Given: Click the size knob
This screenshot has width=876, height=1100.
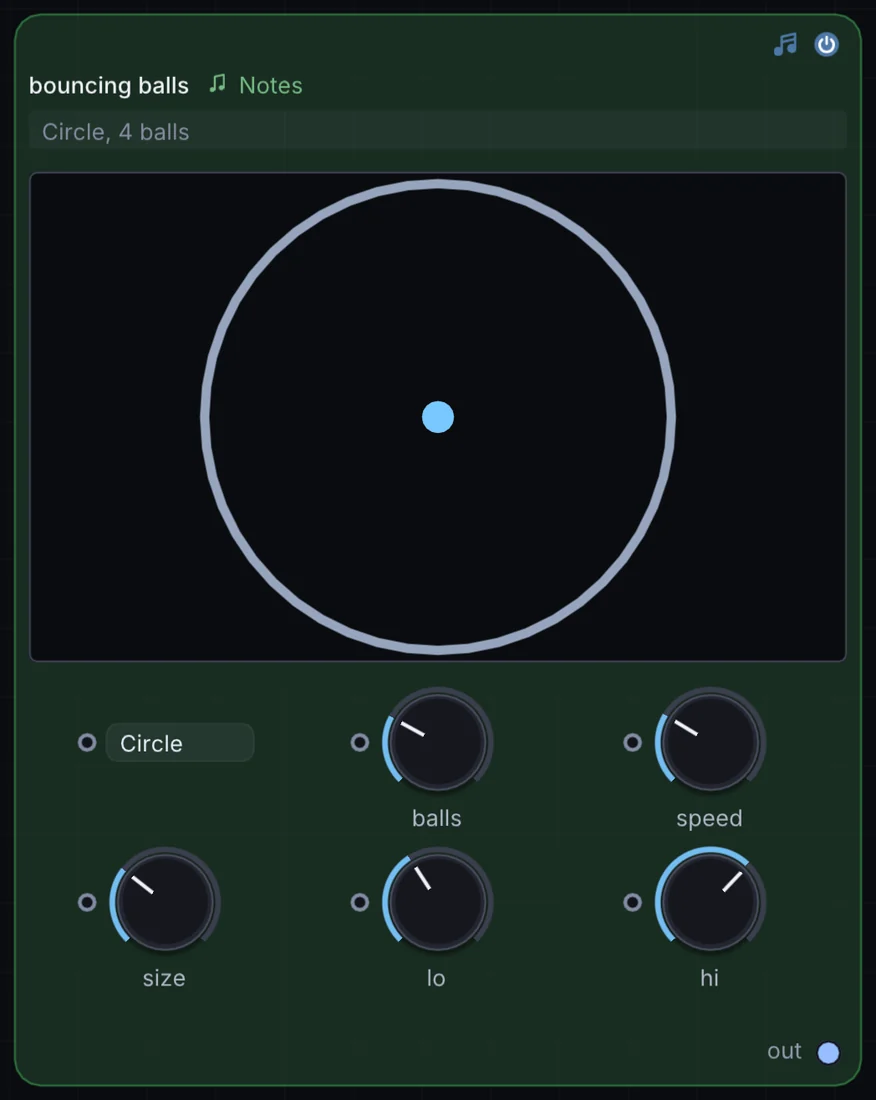Looking at the screenshot, I should (x=165, y=902).
